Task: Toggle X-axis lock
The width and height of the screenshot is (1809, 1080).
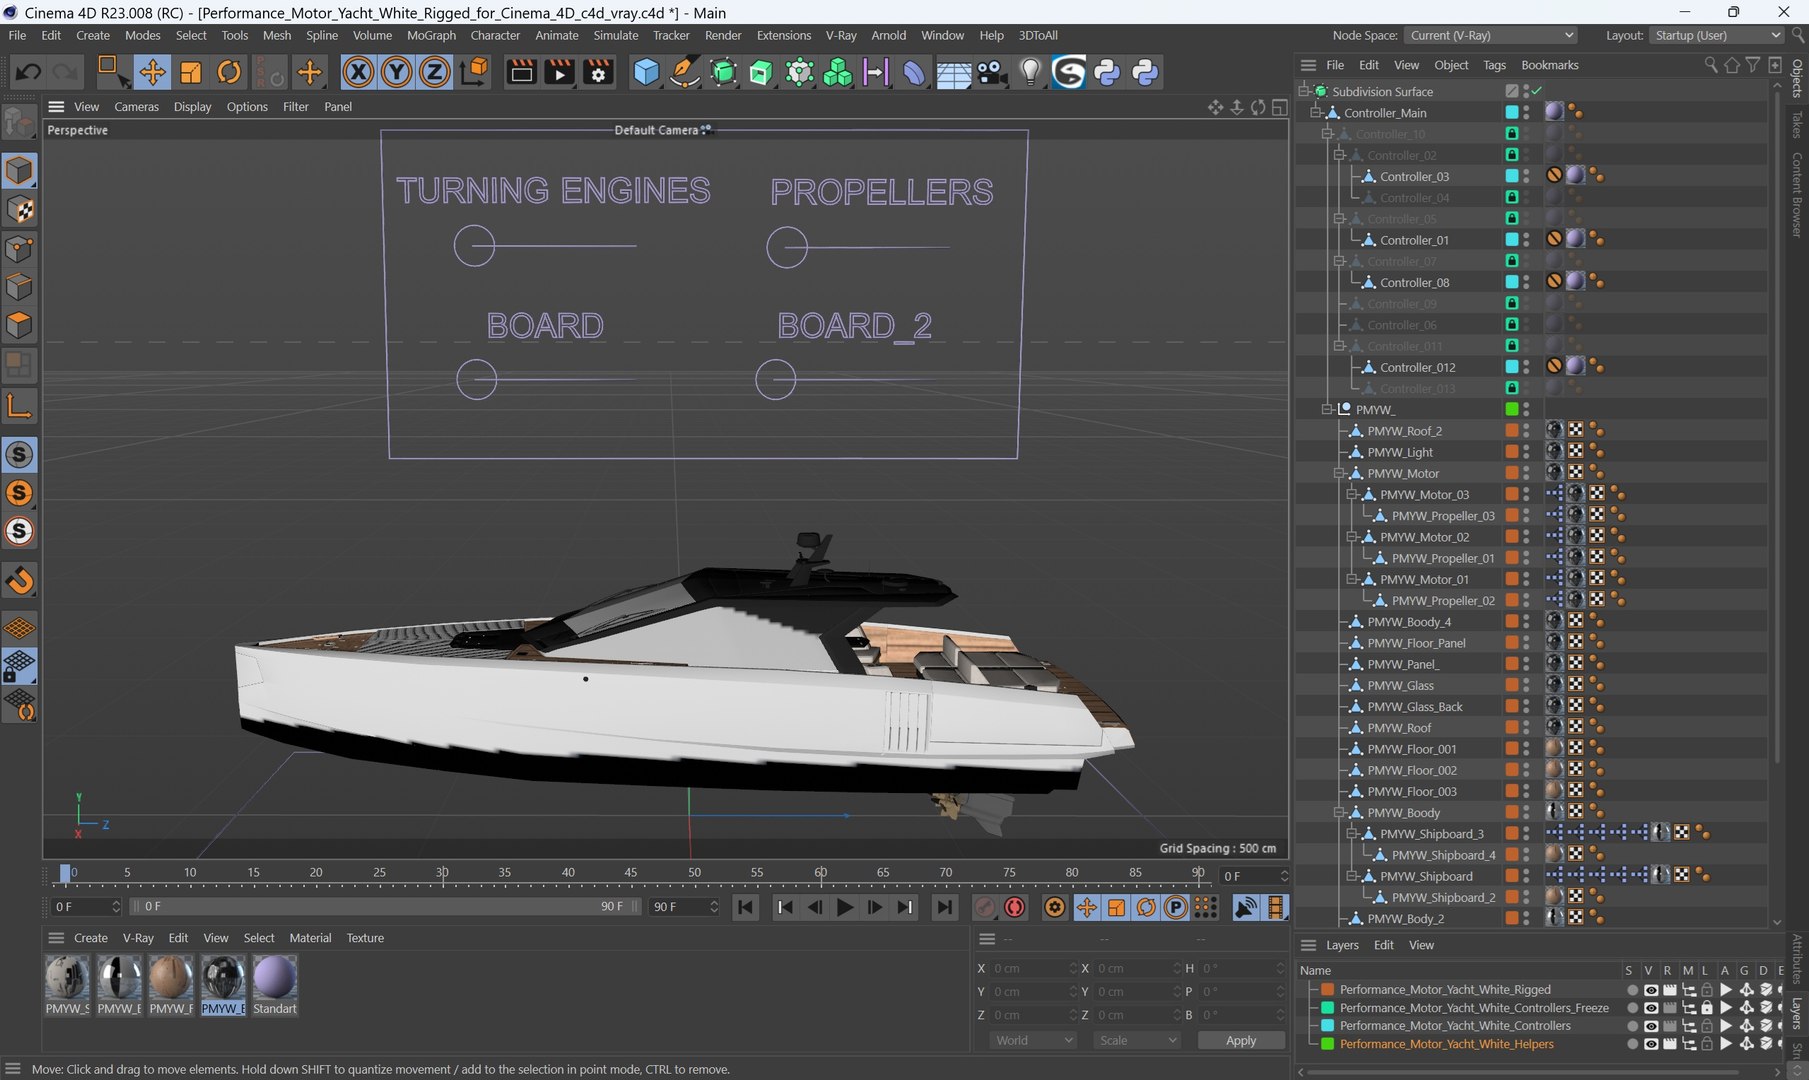Action: click(x=358, y=72)
